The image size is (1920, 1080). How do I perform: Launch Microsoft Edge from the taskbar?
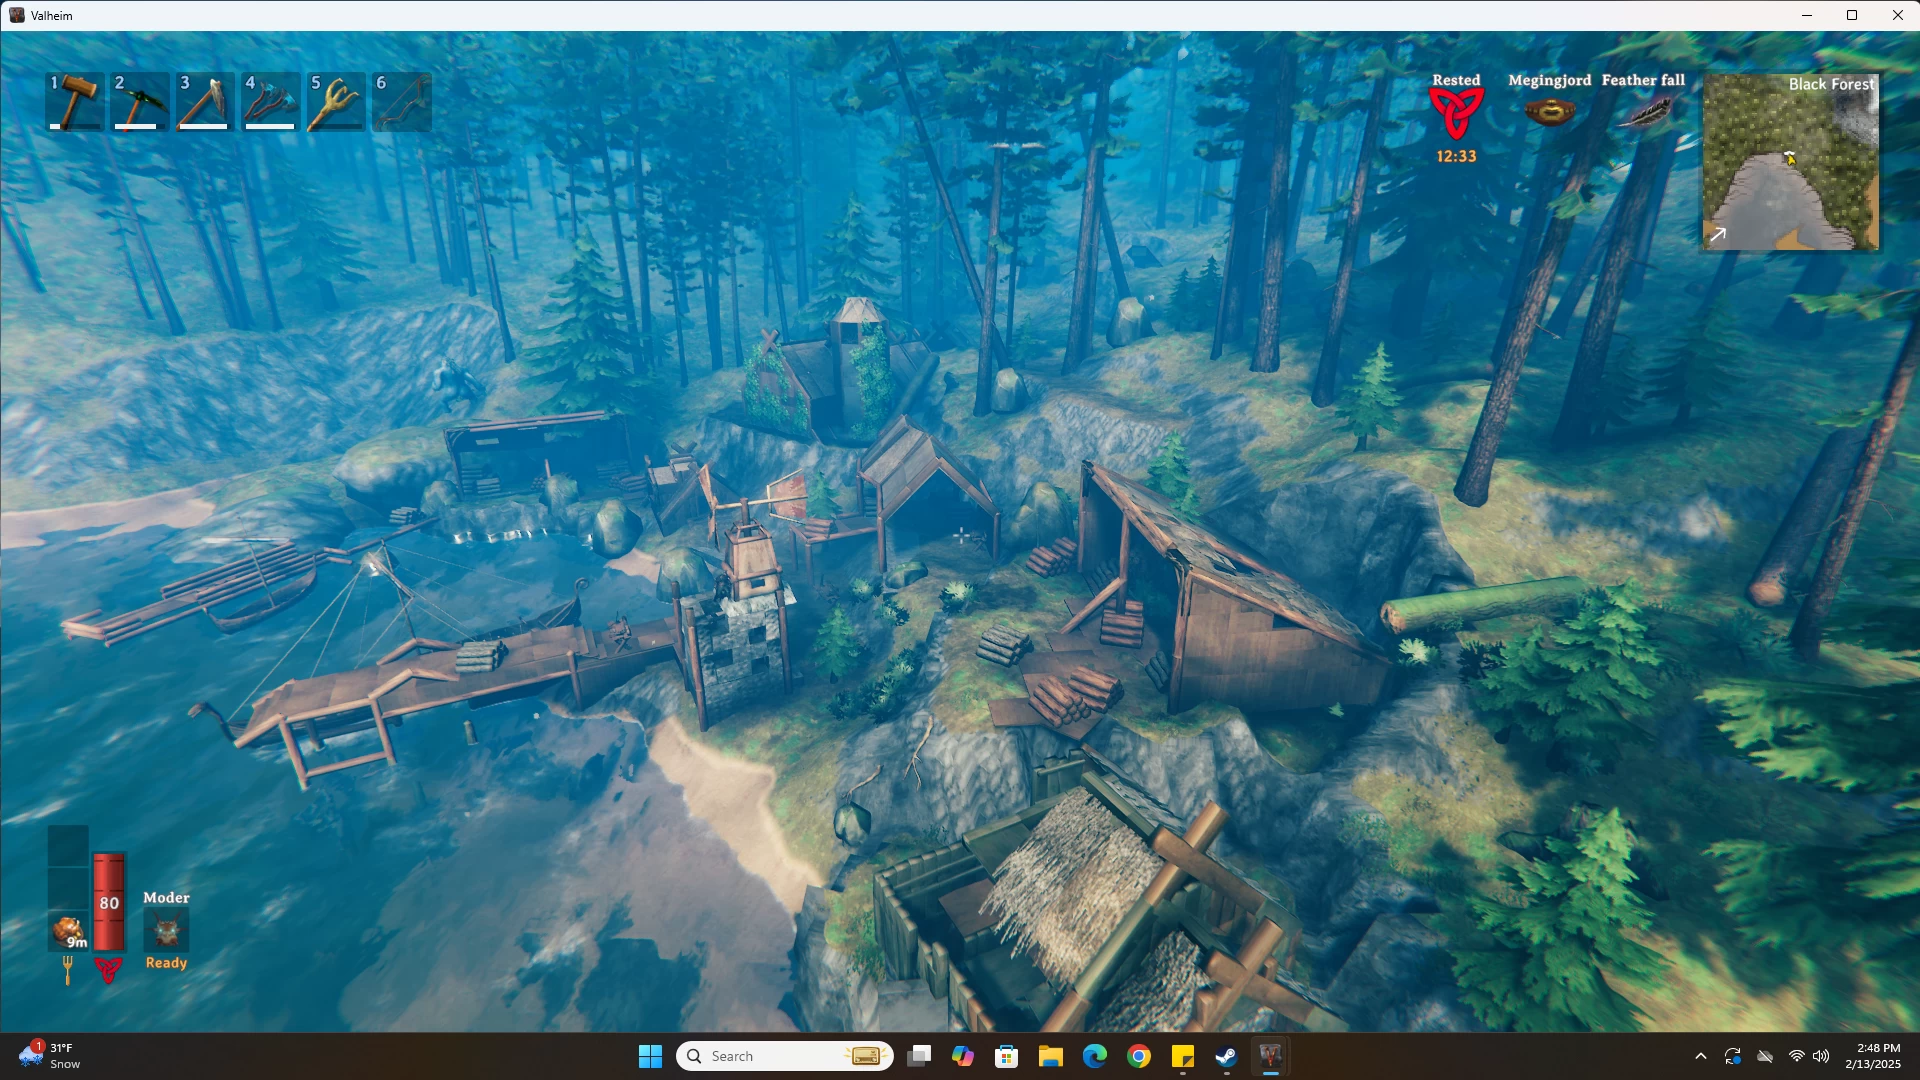(1095, 1056)
